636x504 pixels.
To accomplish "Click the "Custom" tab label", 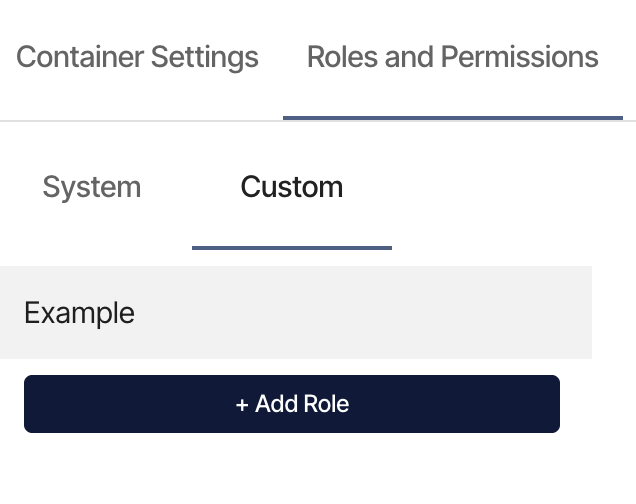I will (292, 187).
